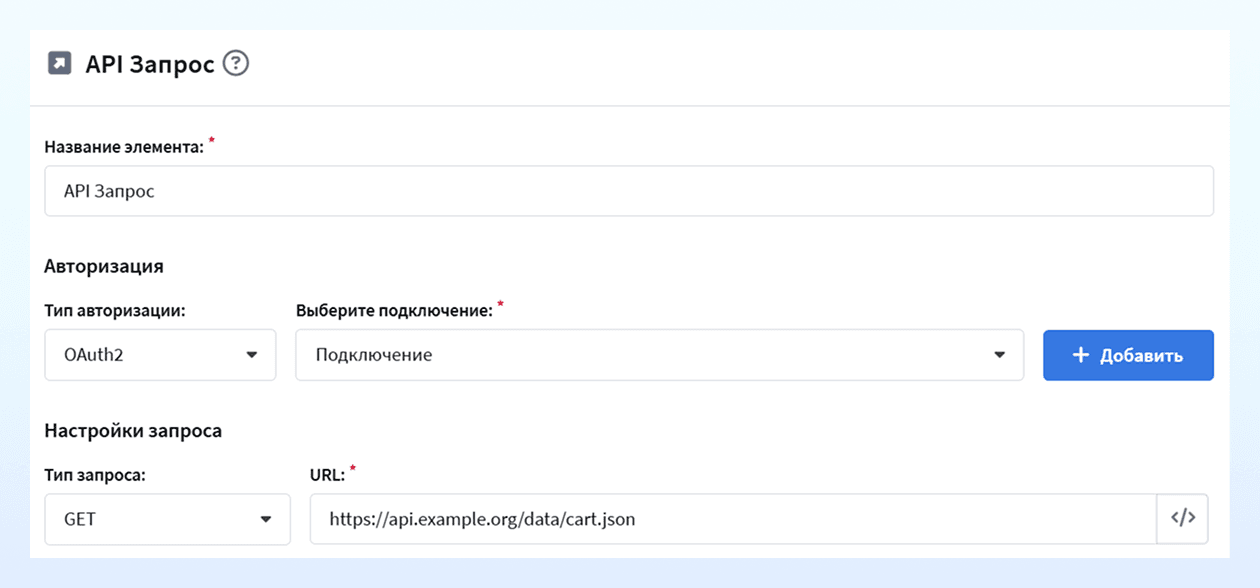Click the Название элемента label
1260x588 pixels.
(x=124, y=146)
